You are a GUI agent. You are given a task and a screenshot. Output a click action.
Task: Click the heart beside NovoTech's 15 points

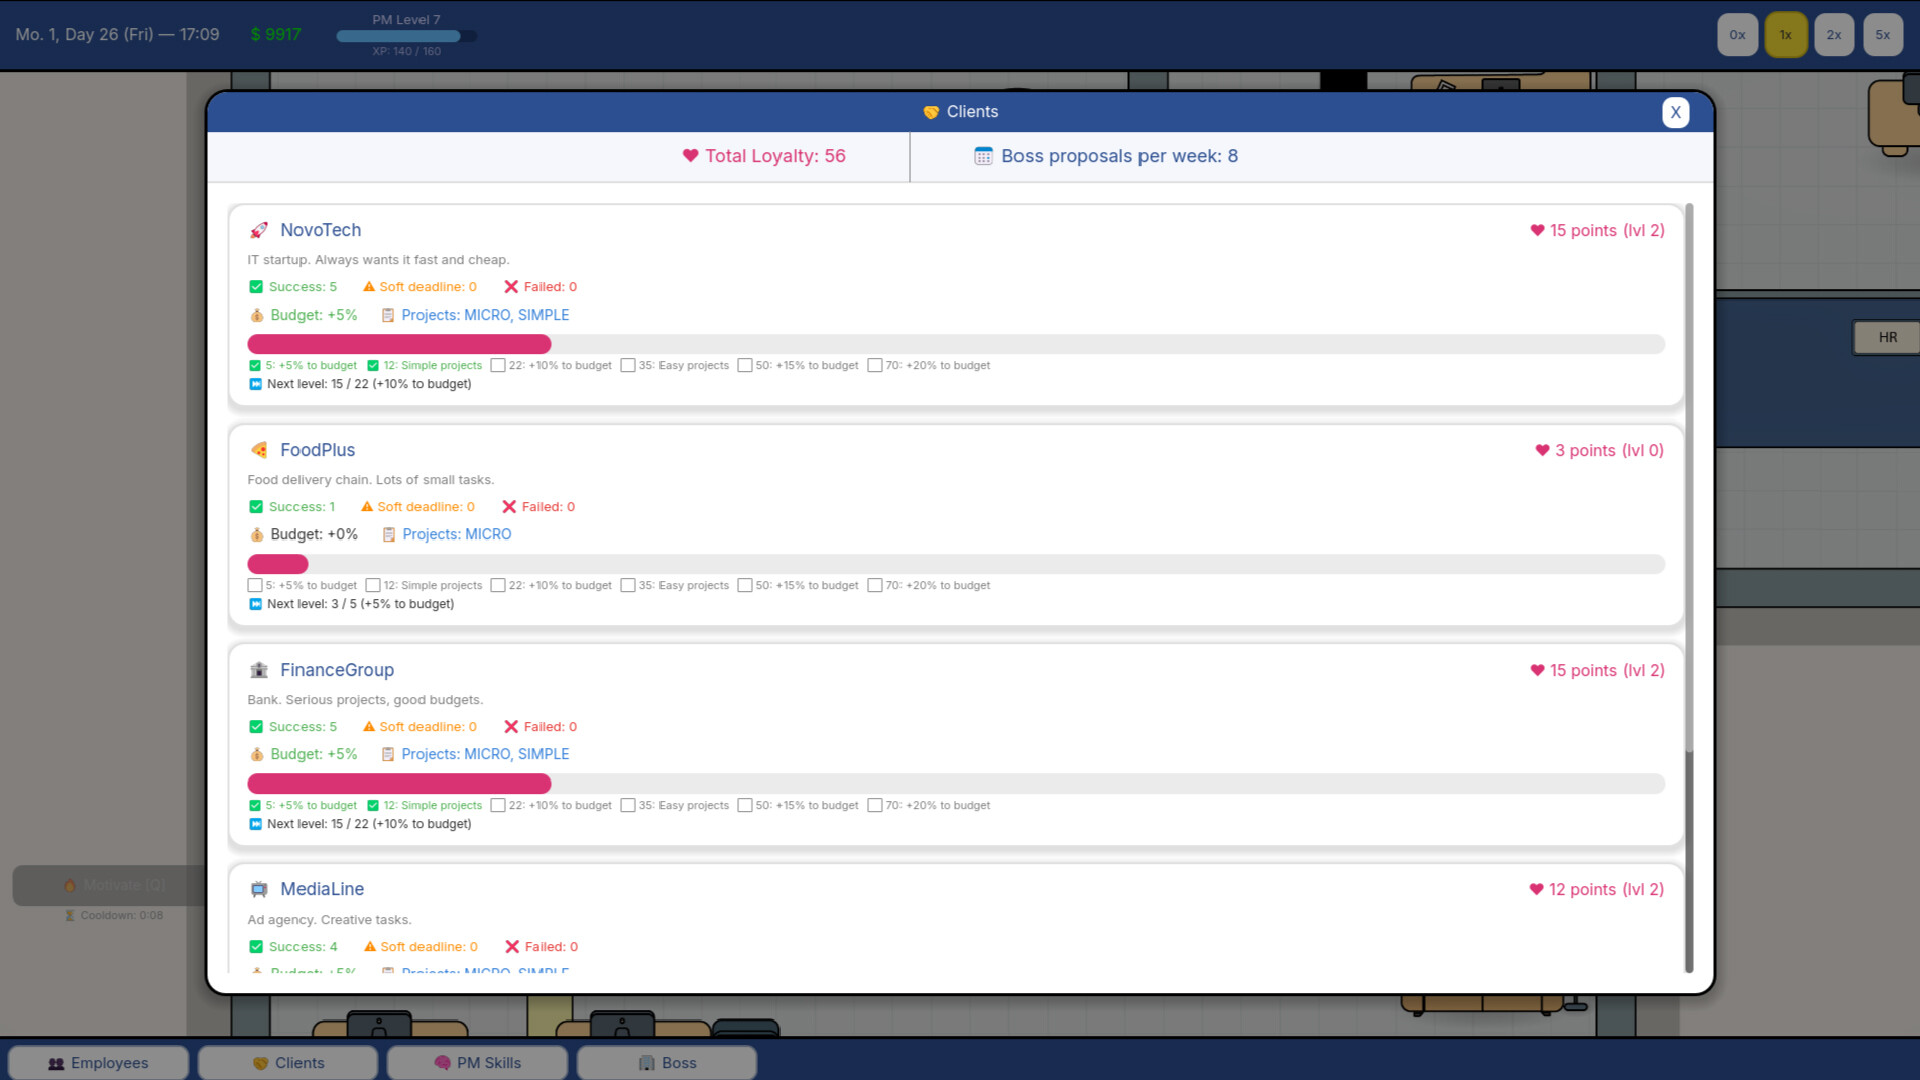click(x=1537, y=230)
